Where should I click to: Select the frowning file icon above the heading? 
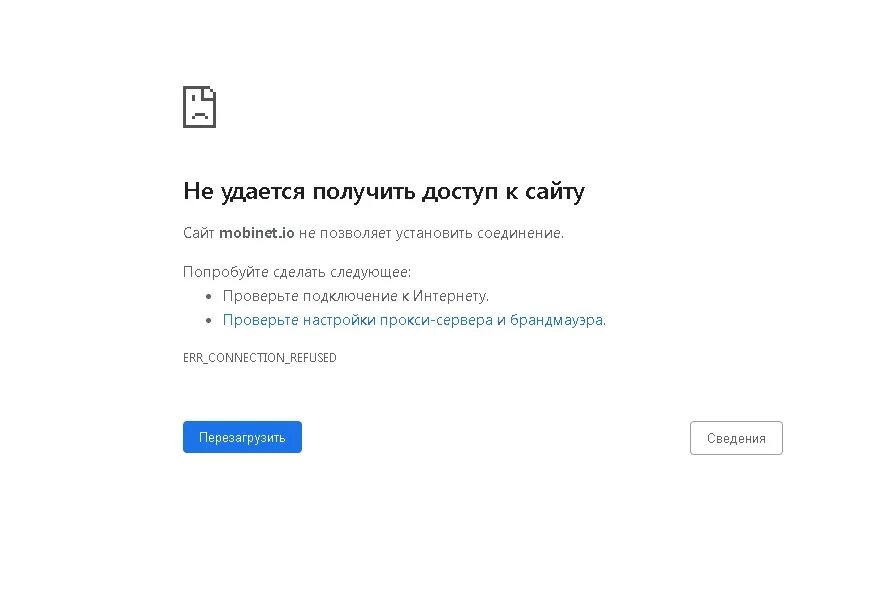point(199,106)
